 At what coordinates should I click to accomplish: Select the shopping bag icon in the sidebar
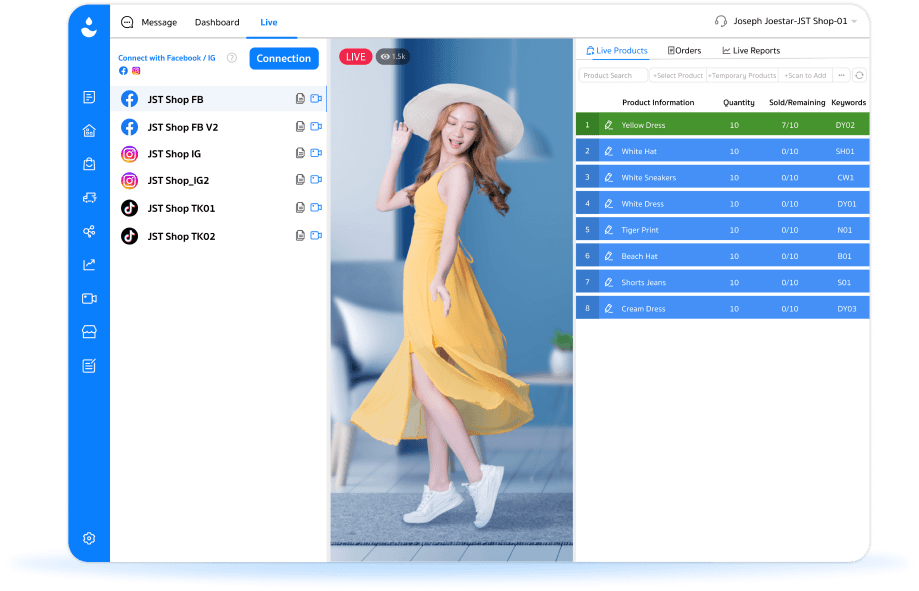[x=89, y=163]
